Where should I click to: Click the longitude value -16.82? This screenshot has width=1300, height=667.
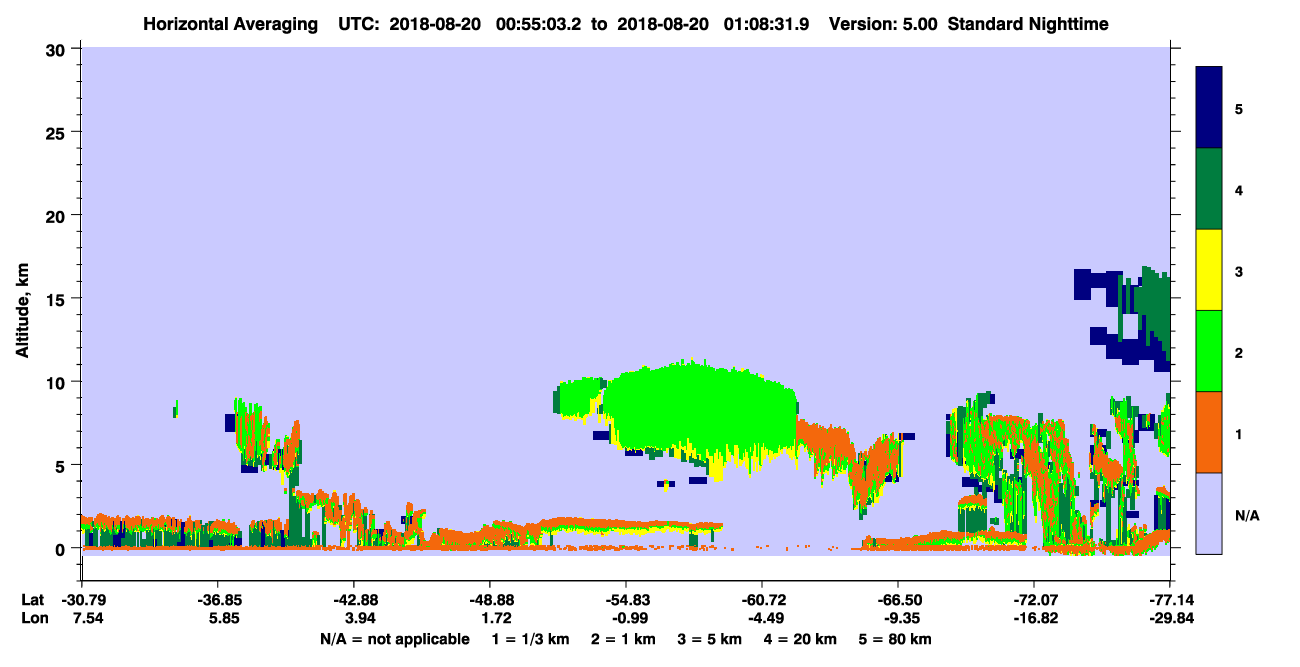(1033, 618)
